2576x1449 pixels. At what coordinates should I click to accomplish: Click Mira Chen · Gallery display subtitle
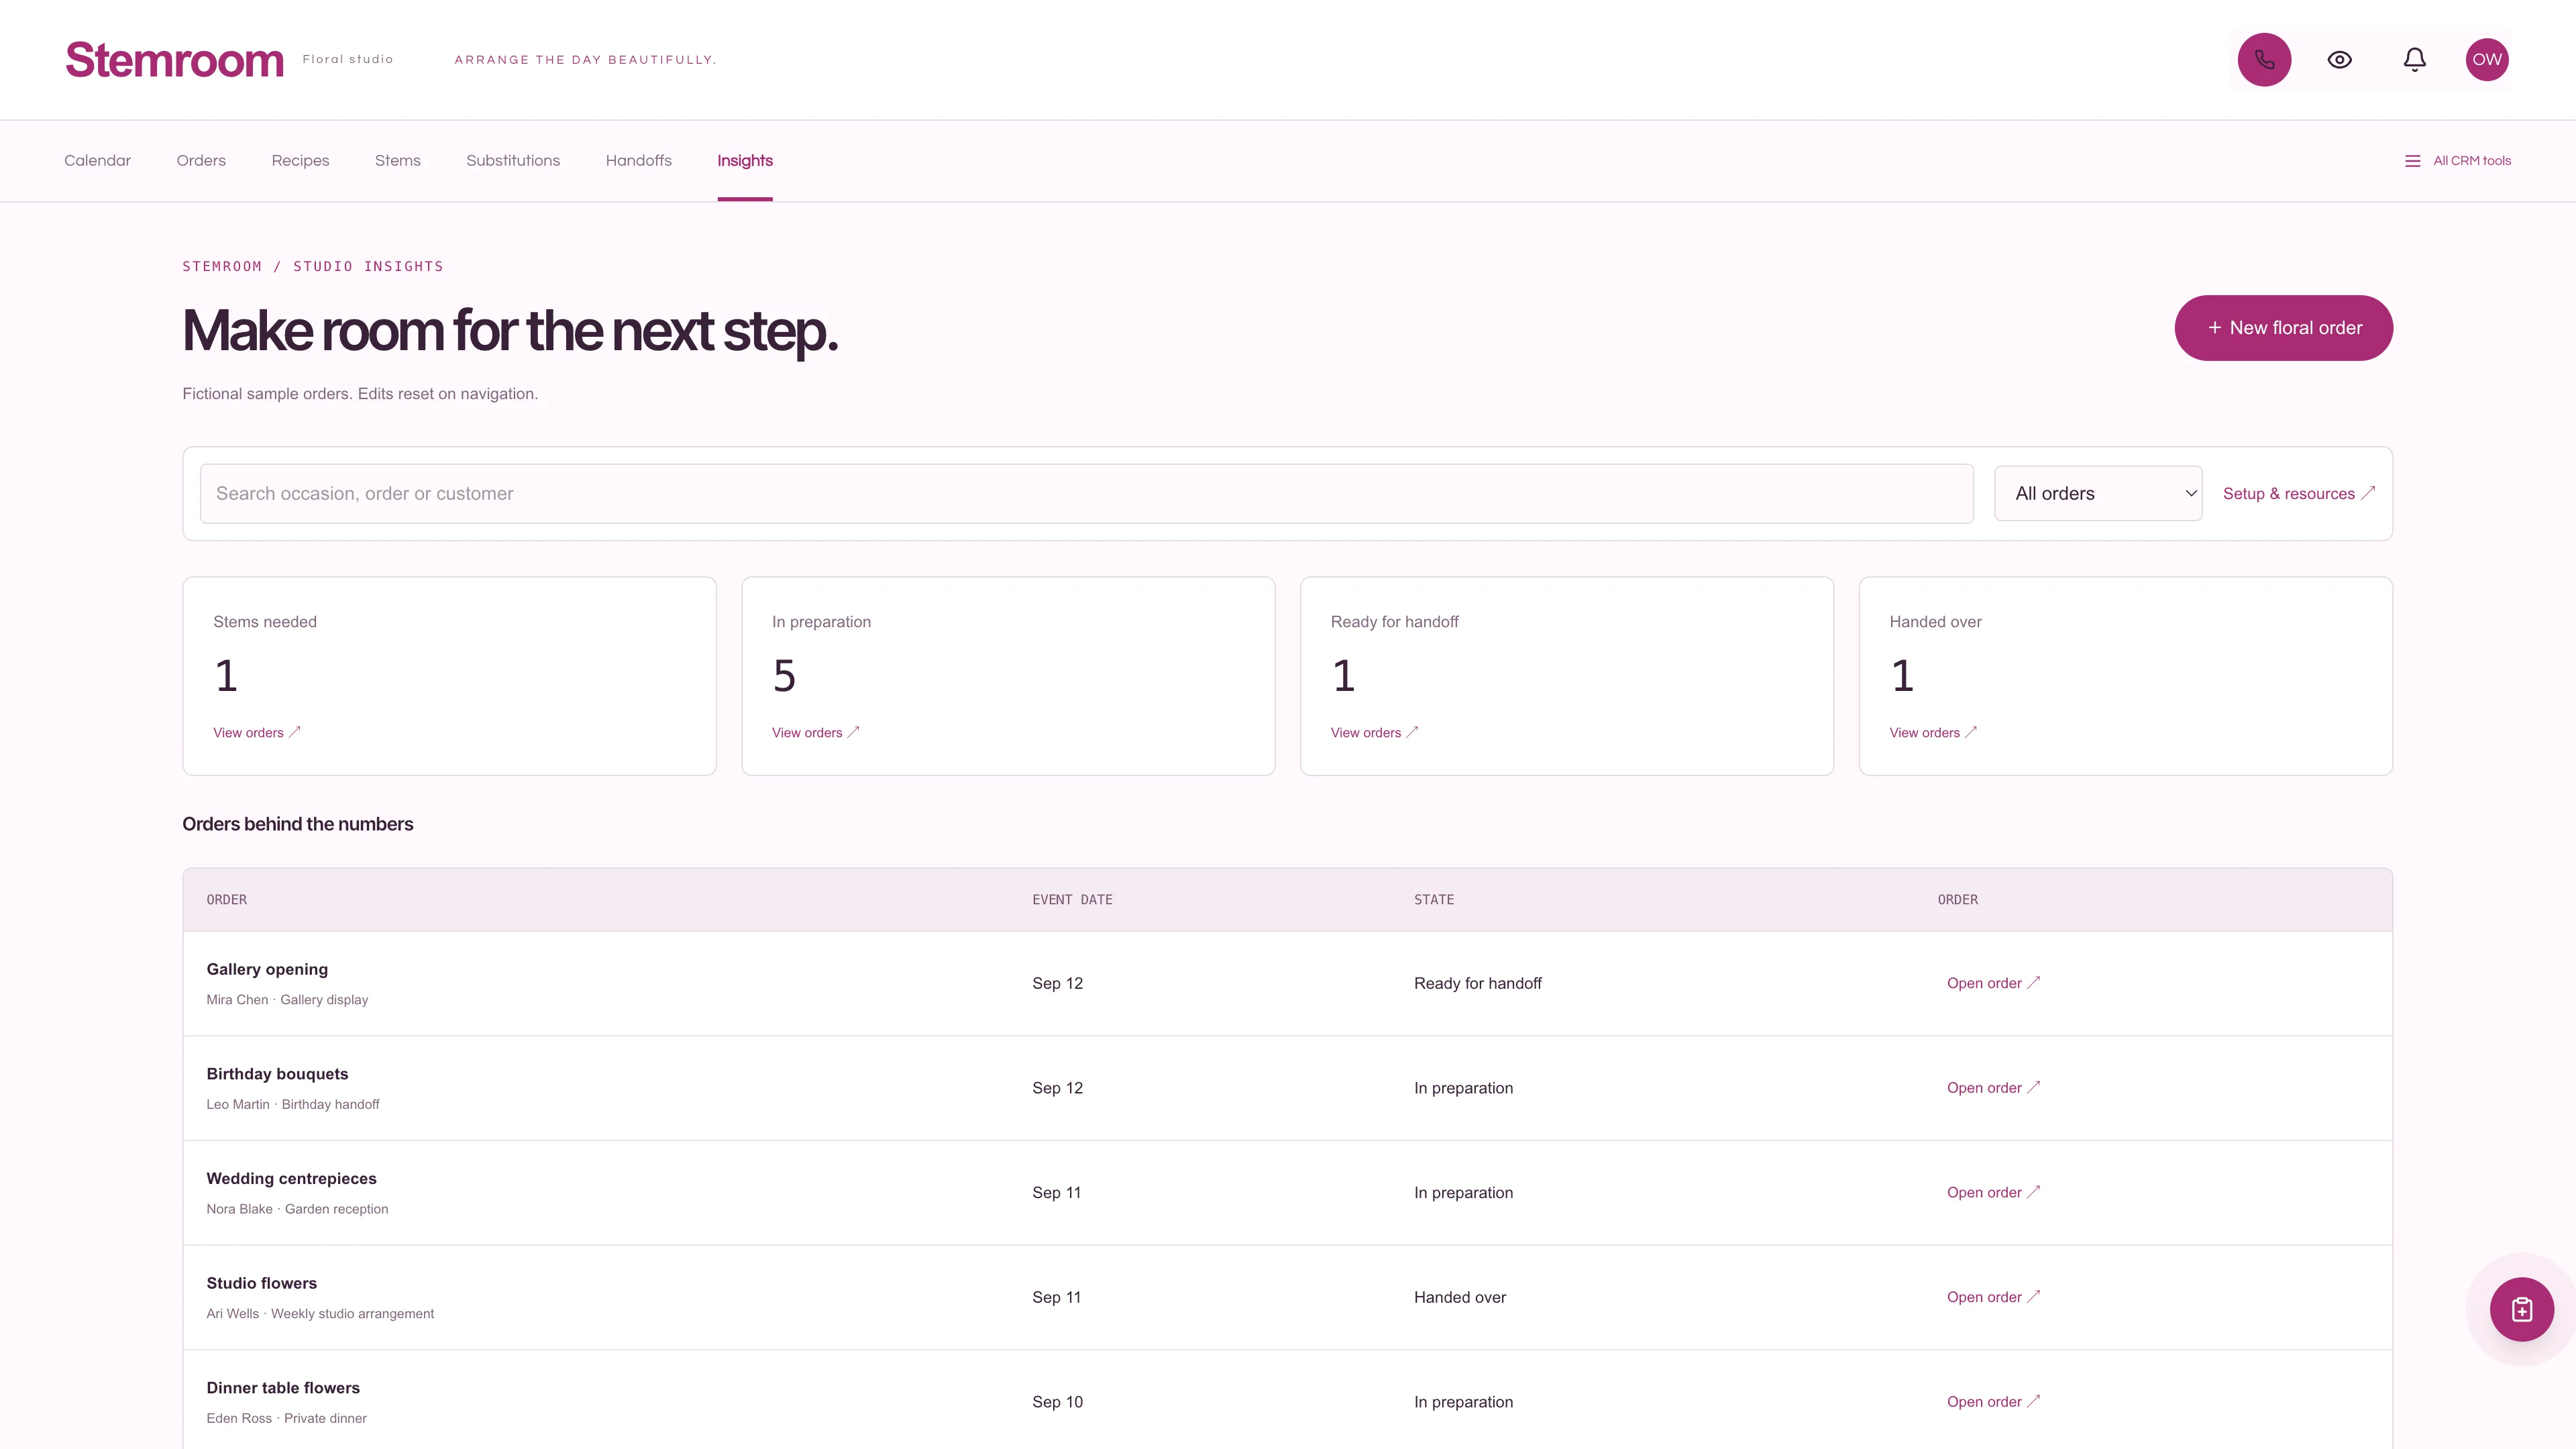pos(287,1000)
